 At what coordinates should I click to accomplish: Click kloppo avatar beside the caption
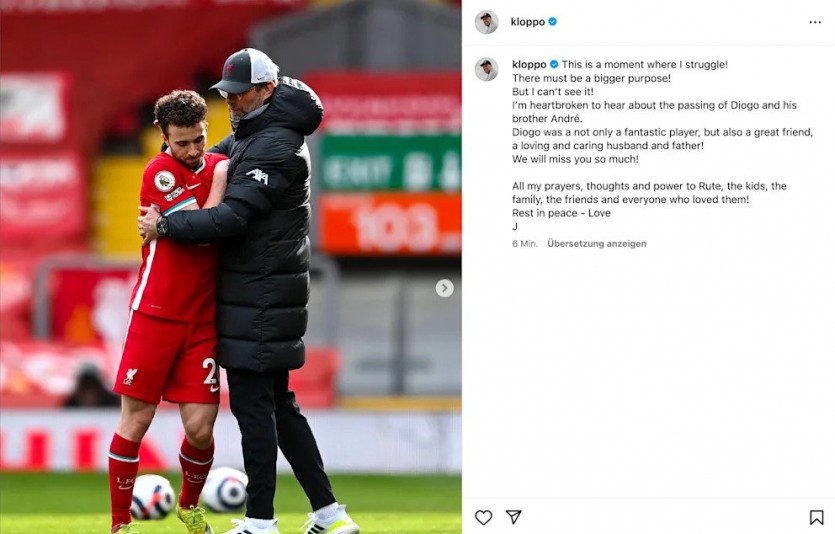point(486,69)
